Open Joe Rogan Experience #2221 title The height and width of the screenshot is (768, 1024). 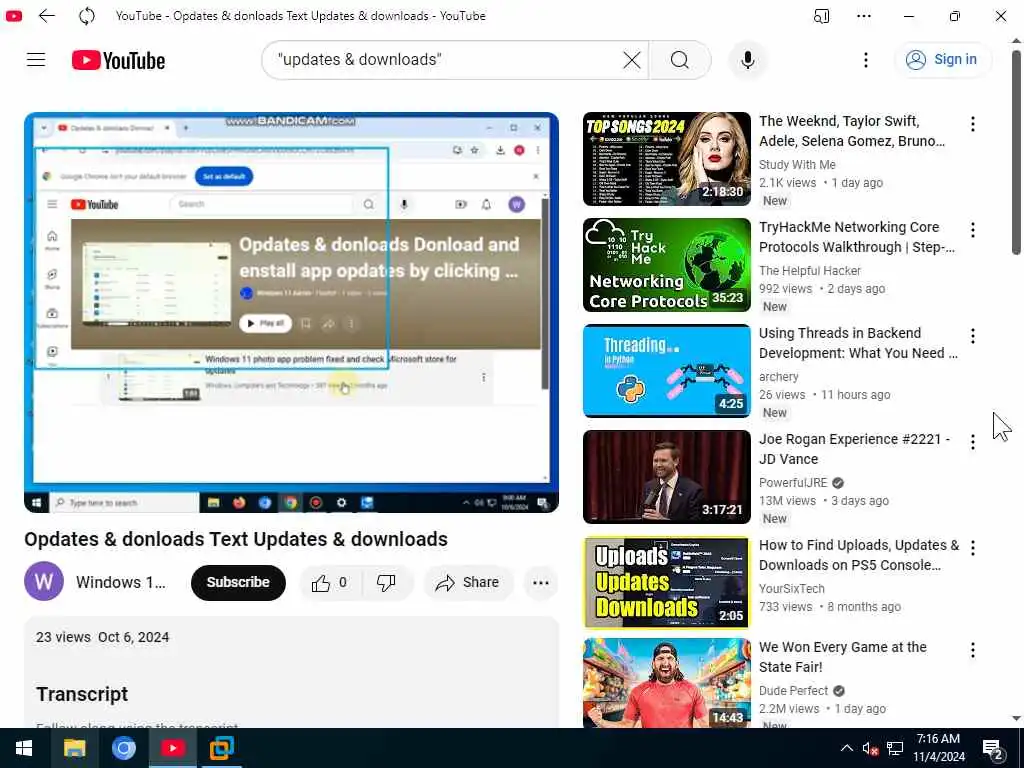coord(854,449)
